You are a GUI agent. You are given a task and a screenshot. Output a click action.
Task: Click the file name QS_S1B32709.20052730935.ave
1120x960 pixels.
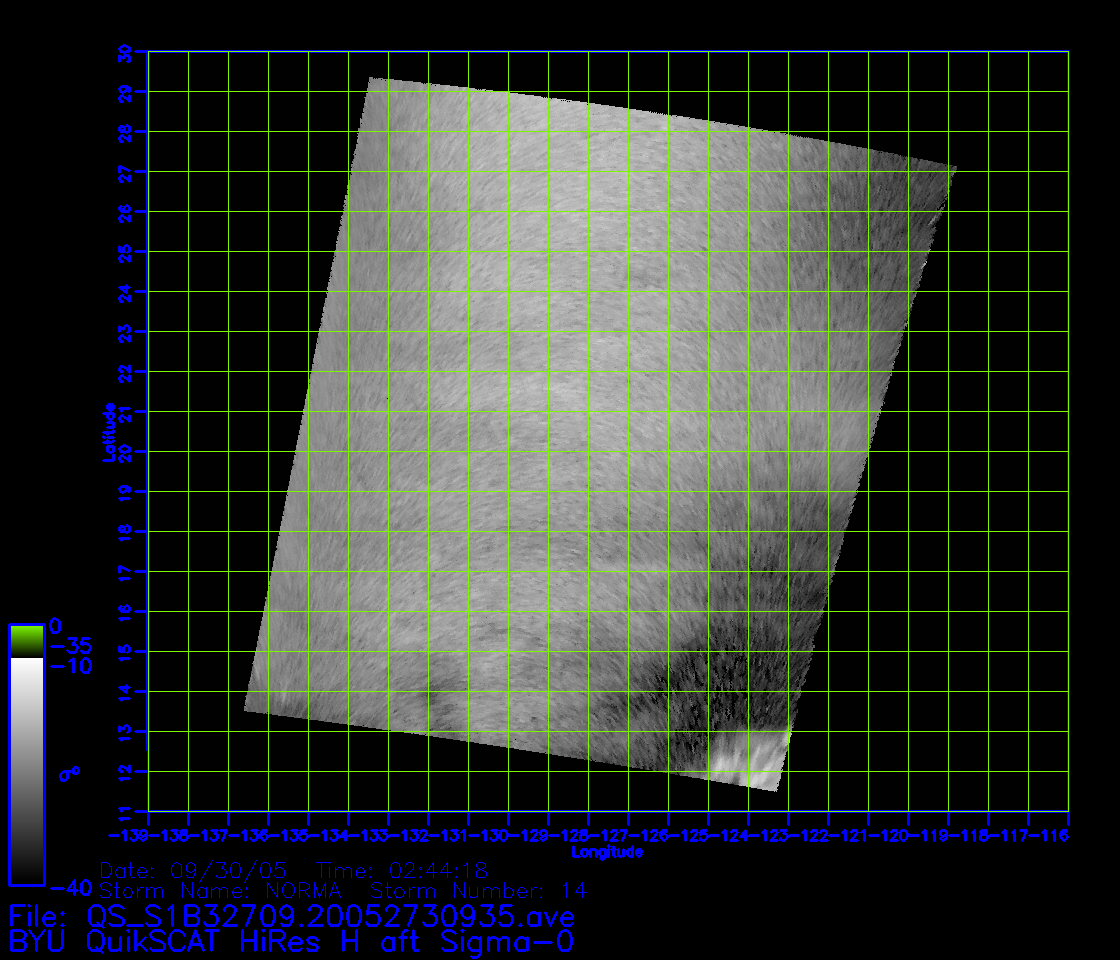coord(331,916)
